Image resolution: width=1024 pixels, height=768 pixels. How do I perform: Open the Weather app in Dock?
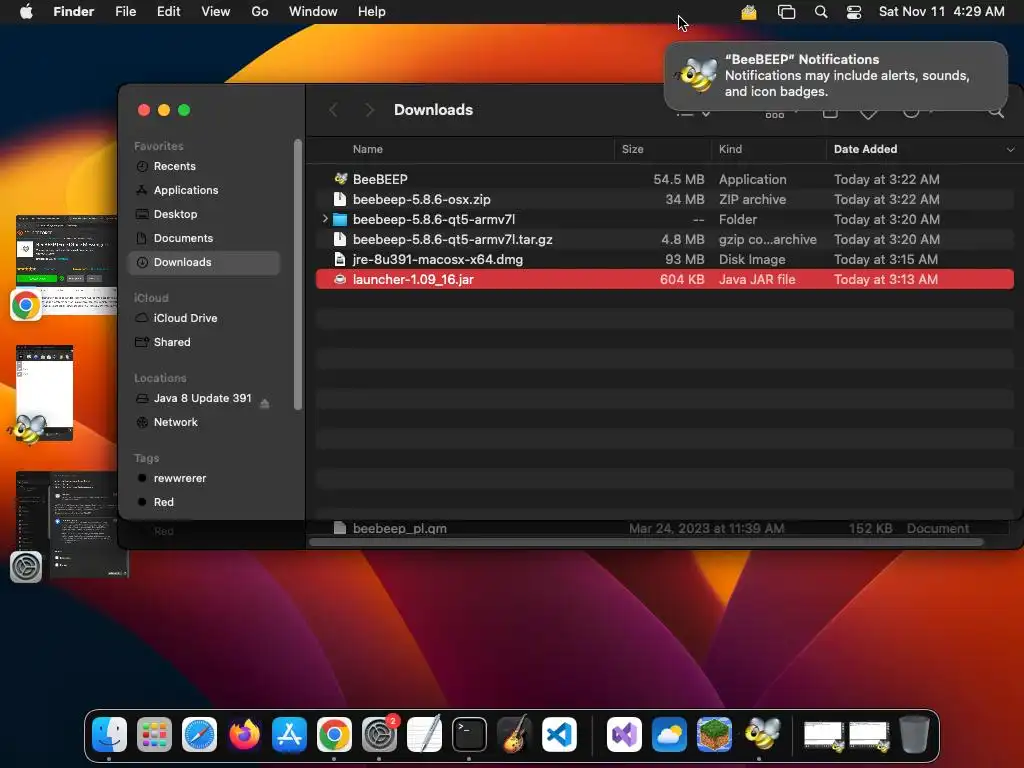(669, 735)
